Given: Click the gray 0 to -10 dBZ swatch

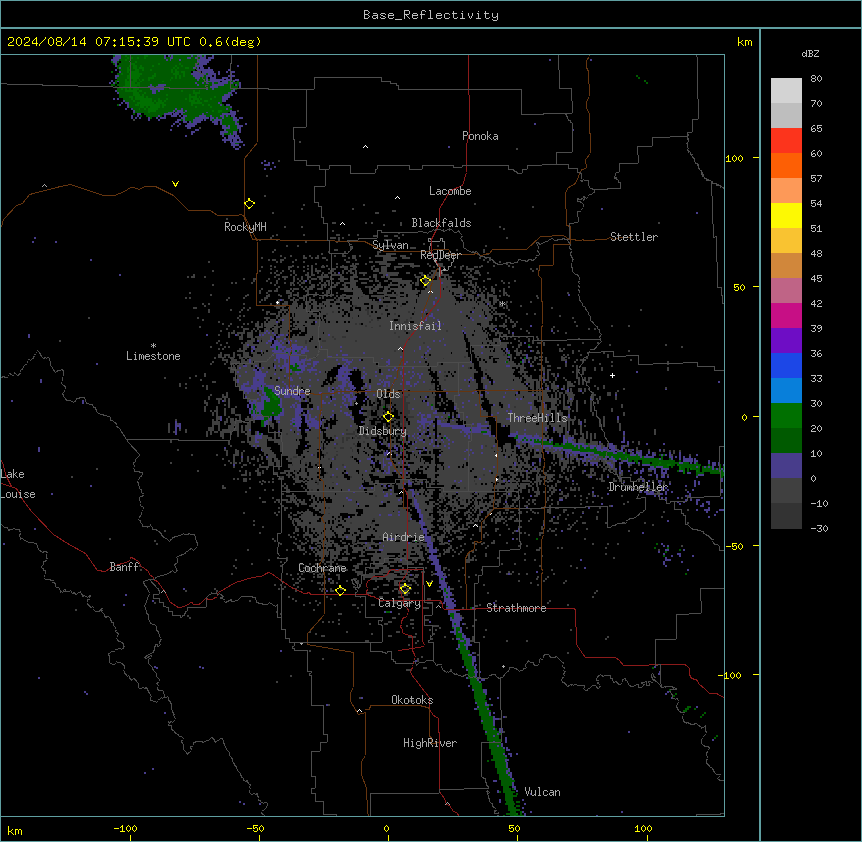Looking at the screenshot, I should tap(786, 491).
